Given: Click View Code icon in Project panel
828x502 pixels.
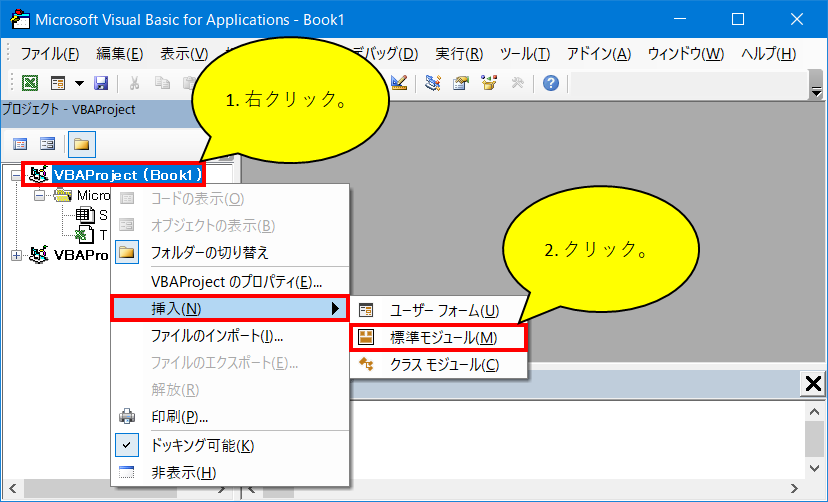Looking at the screenshot, I should coord(20,144).
